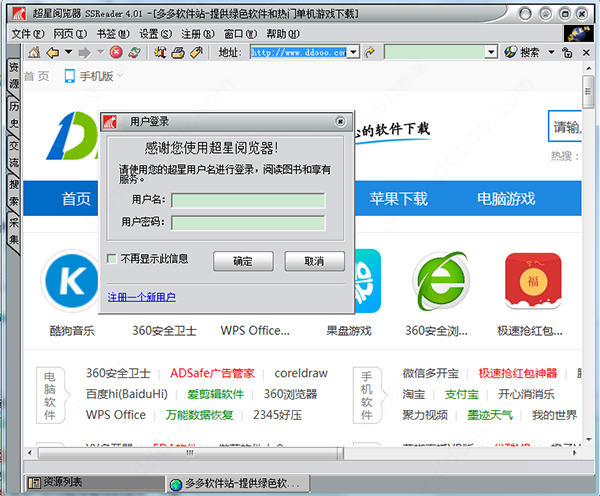Click the 首页 navigation tab on the webpage
Viewport: 600px width, 496px height.
(76, 199)
